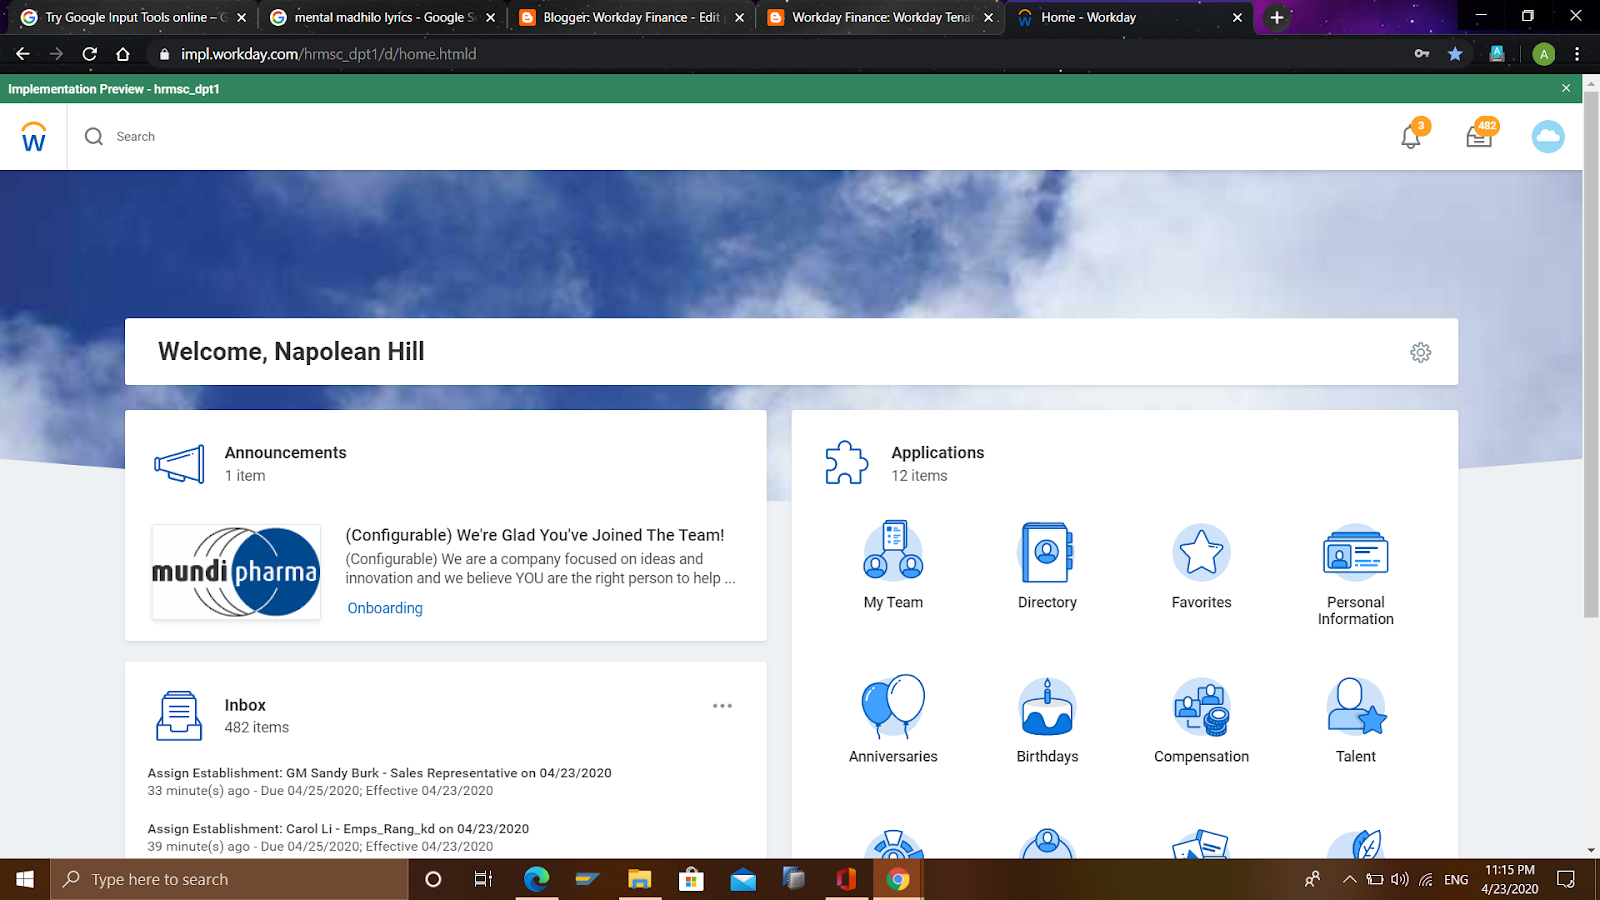
Task: Mute the volume from the system tray
Action: point(1399,879)
